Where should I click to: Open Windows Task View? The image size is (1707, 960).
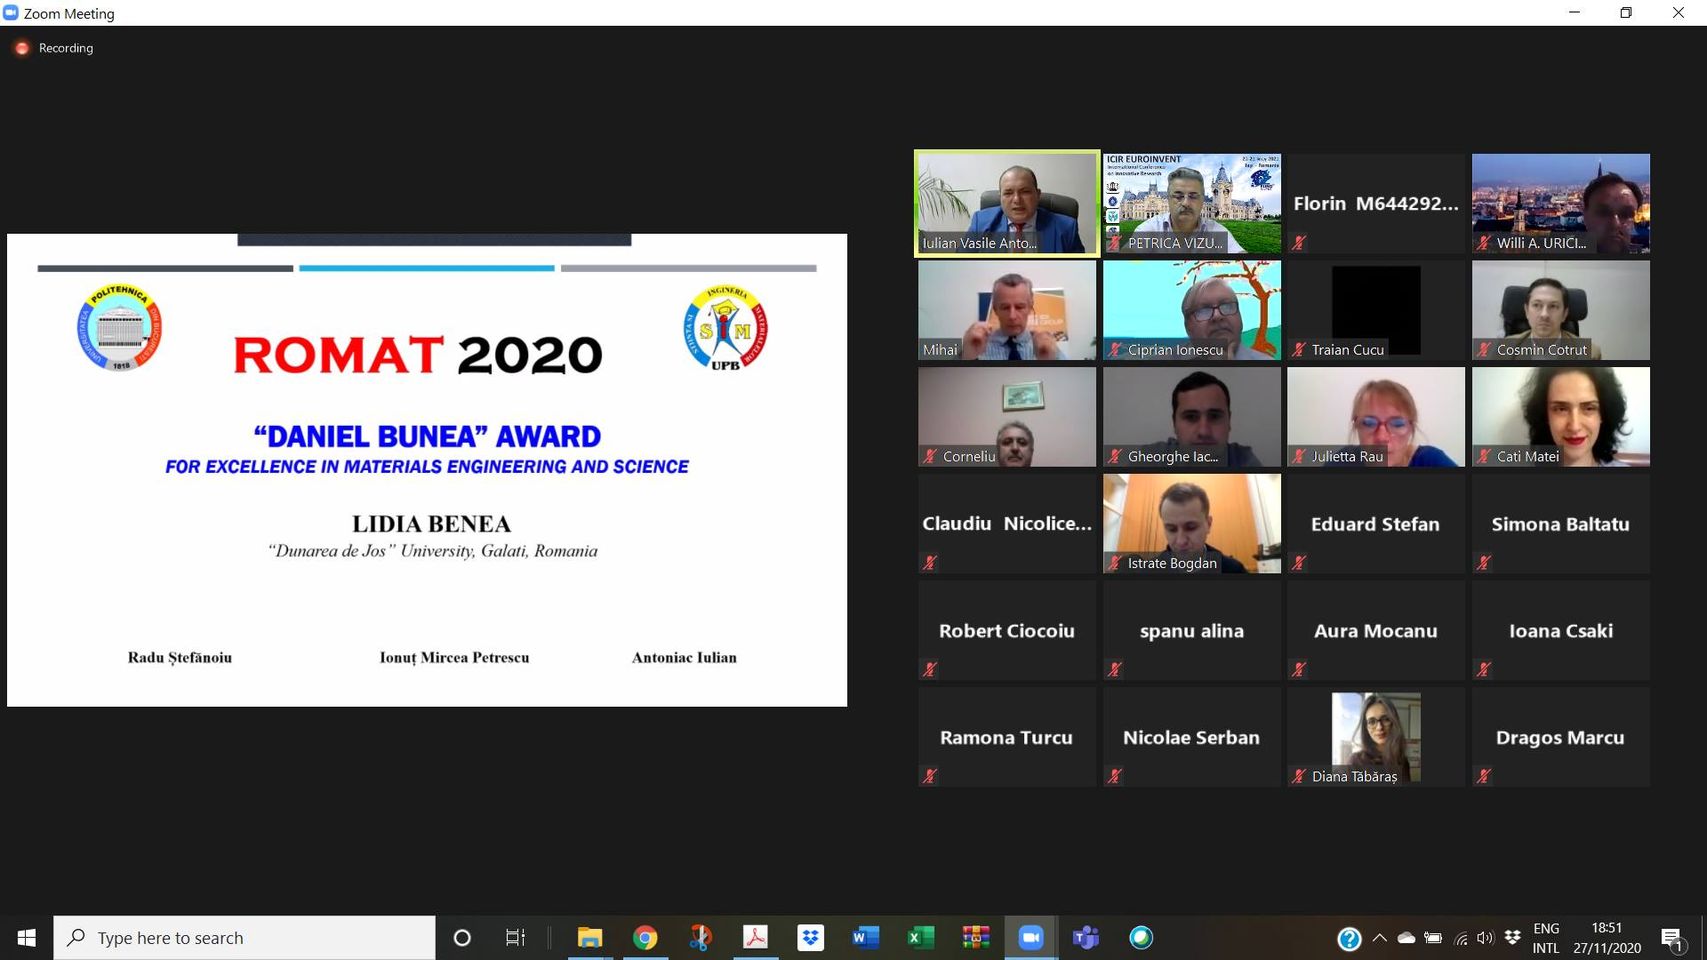(x=515, y=938)
